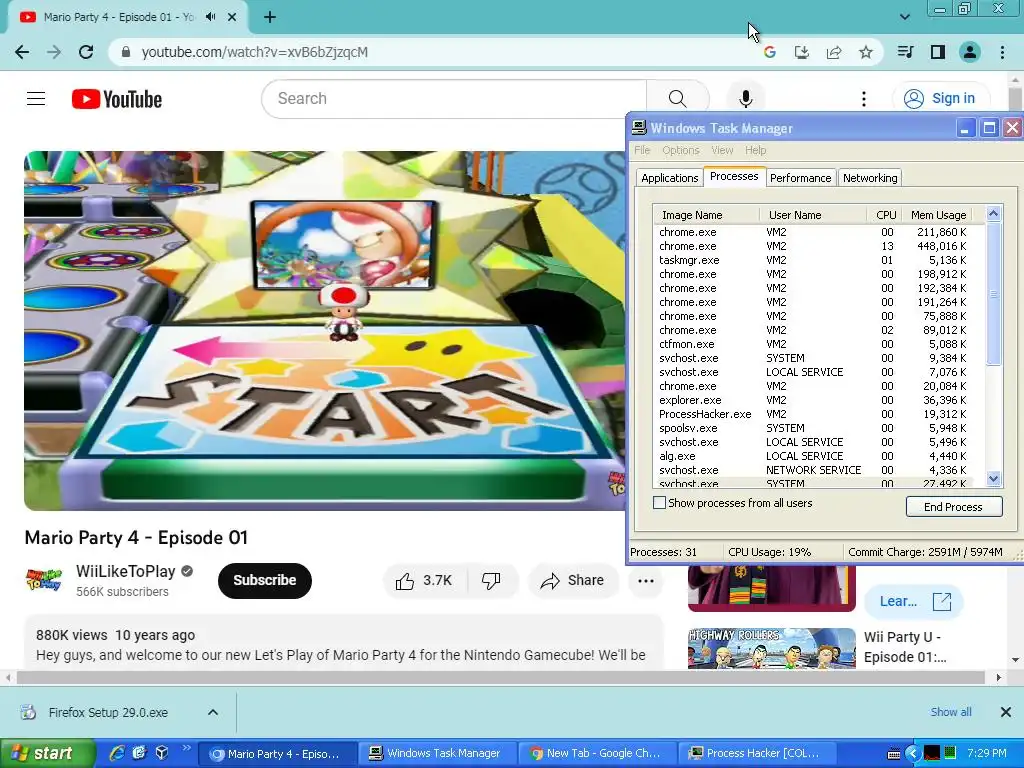Toggle Chrome's side panel icon
Image resolution: width=1024 pixels, height=768 pixels.
938,52
